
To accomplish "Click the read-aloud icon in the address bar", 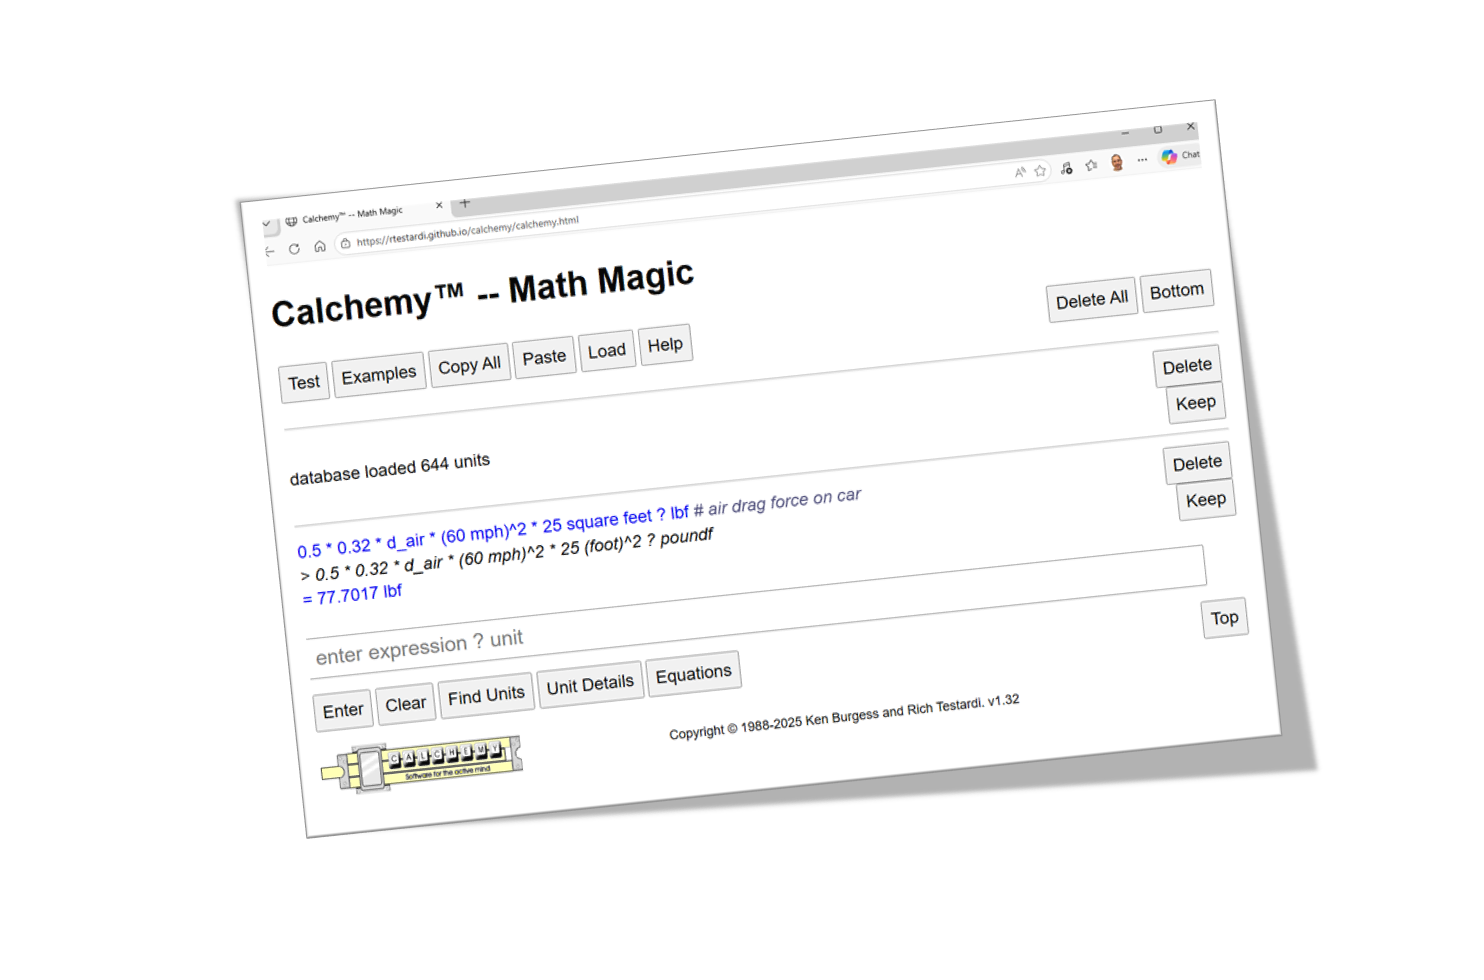I will 1021,170.
